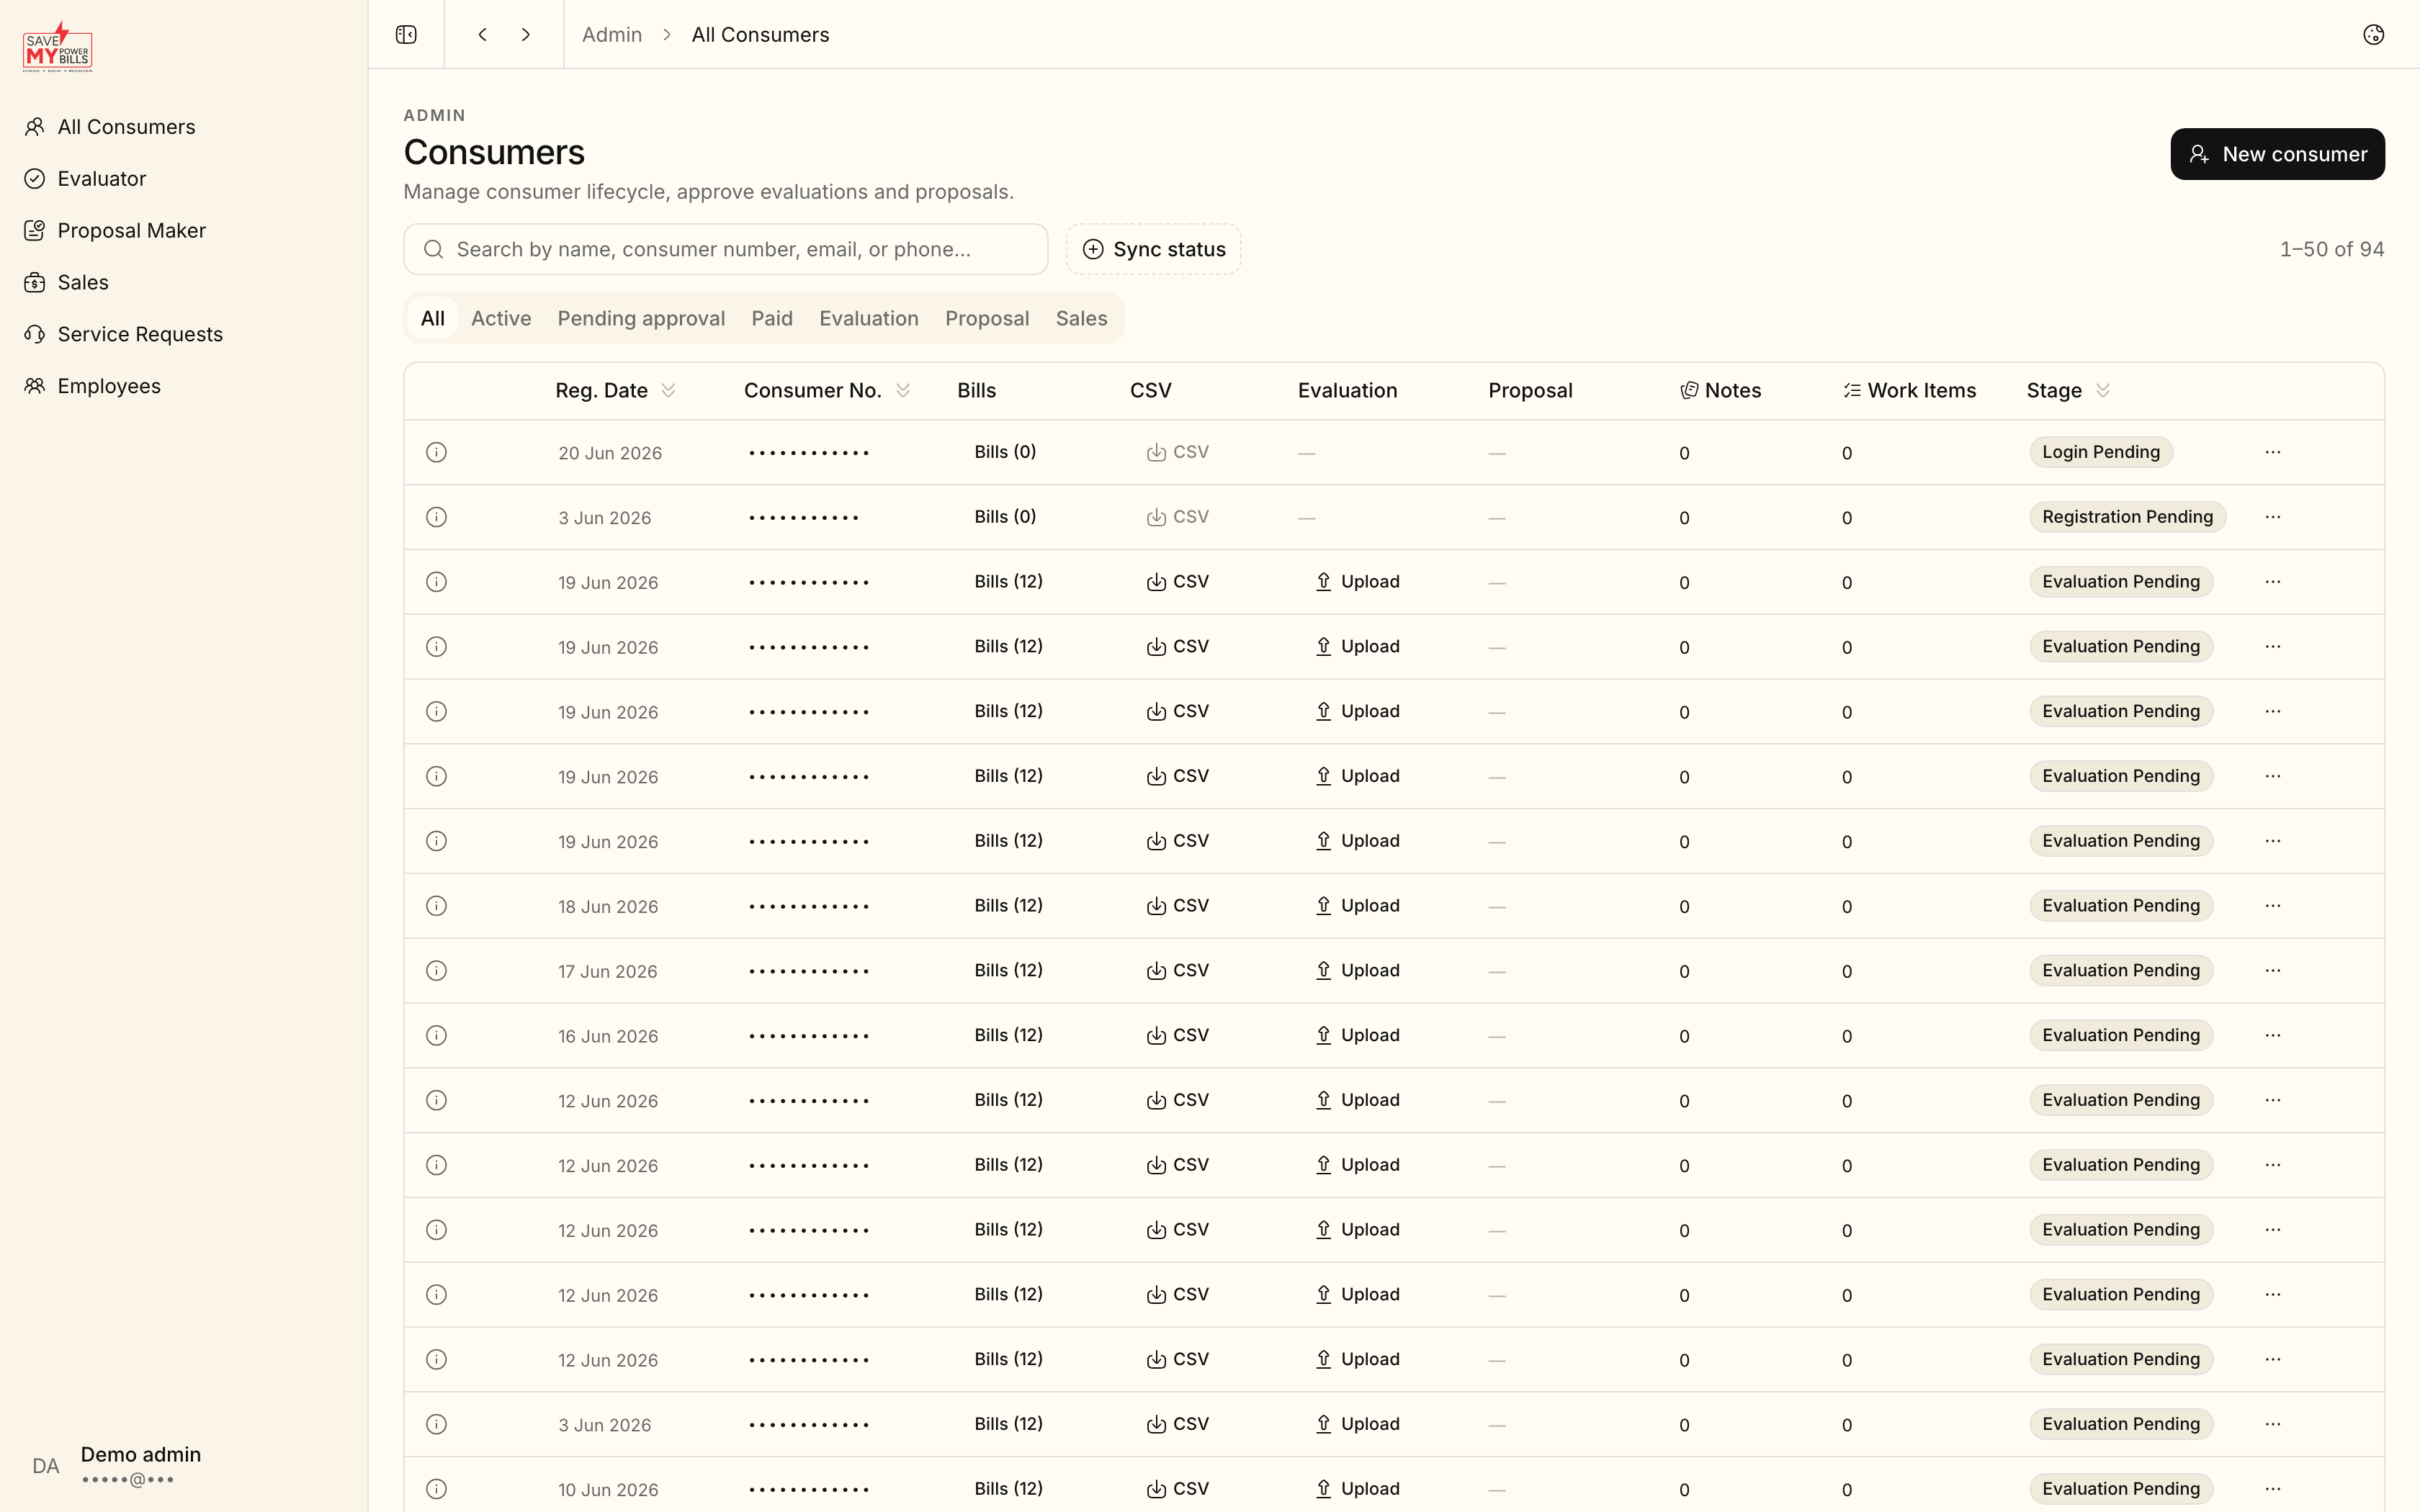
Task: Upload evaluation for 17 Jun 2026 row
Action: click(x=1357, y=971)
